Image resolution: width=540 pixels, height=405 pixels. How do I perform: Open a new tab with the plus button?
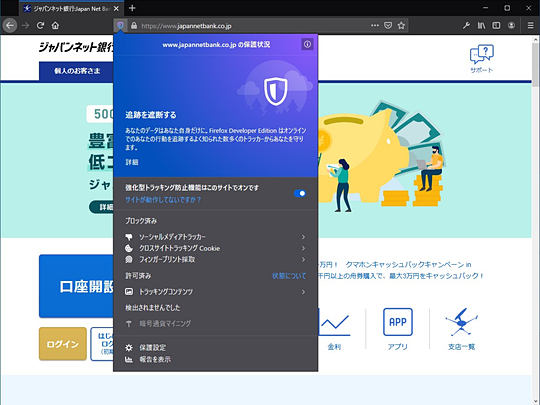coord(132,8)
